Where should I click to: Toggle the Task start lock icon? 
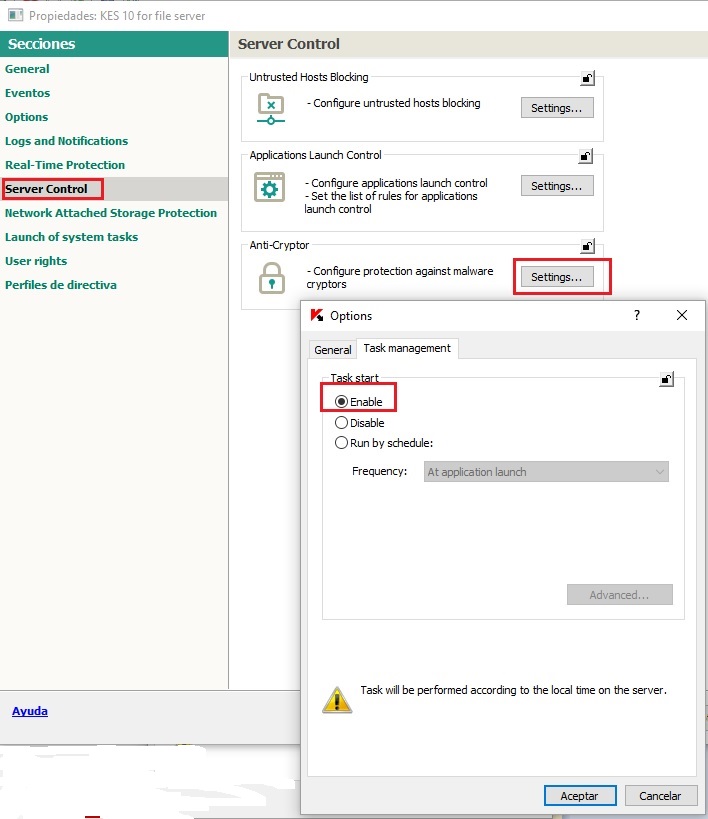[667, 379]
